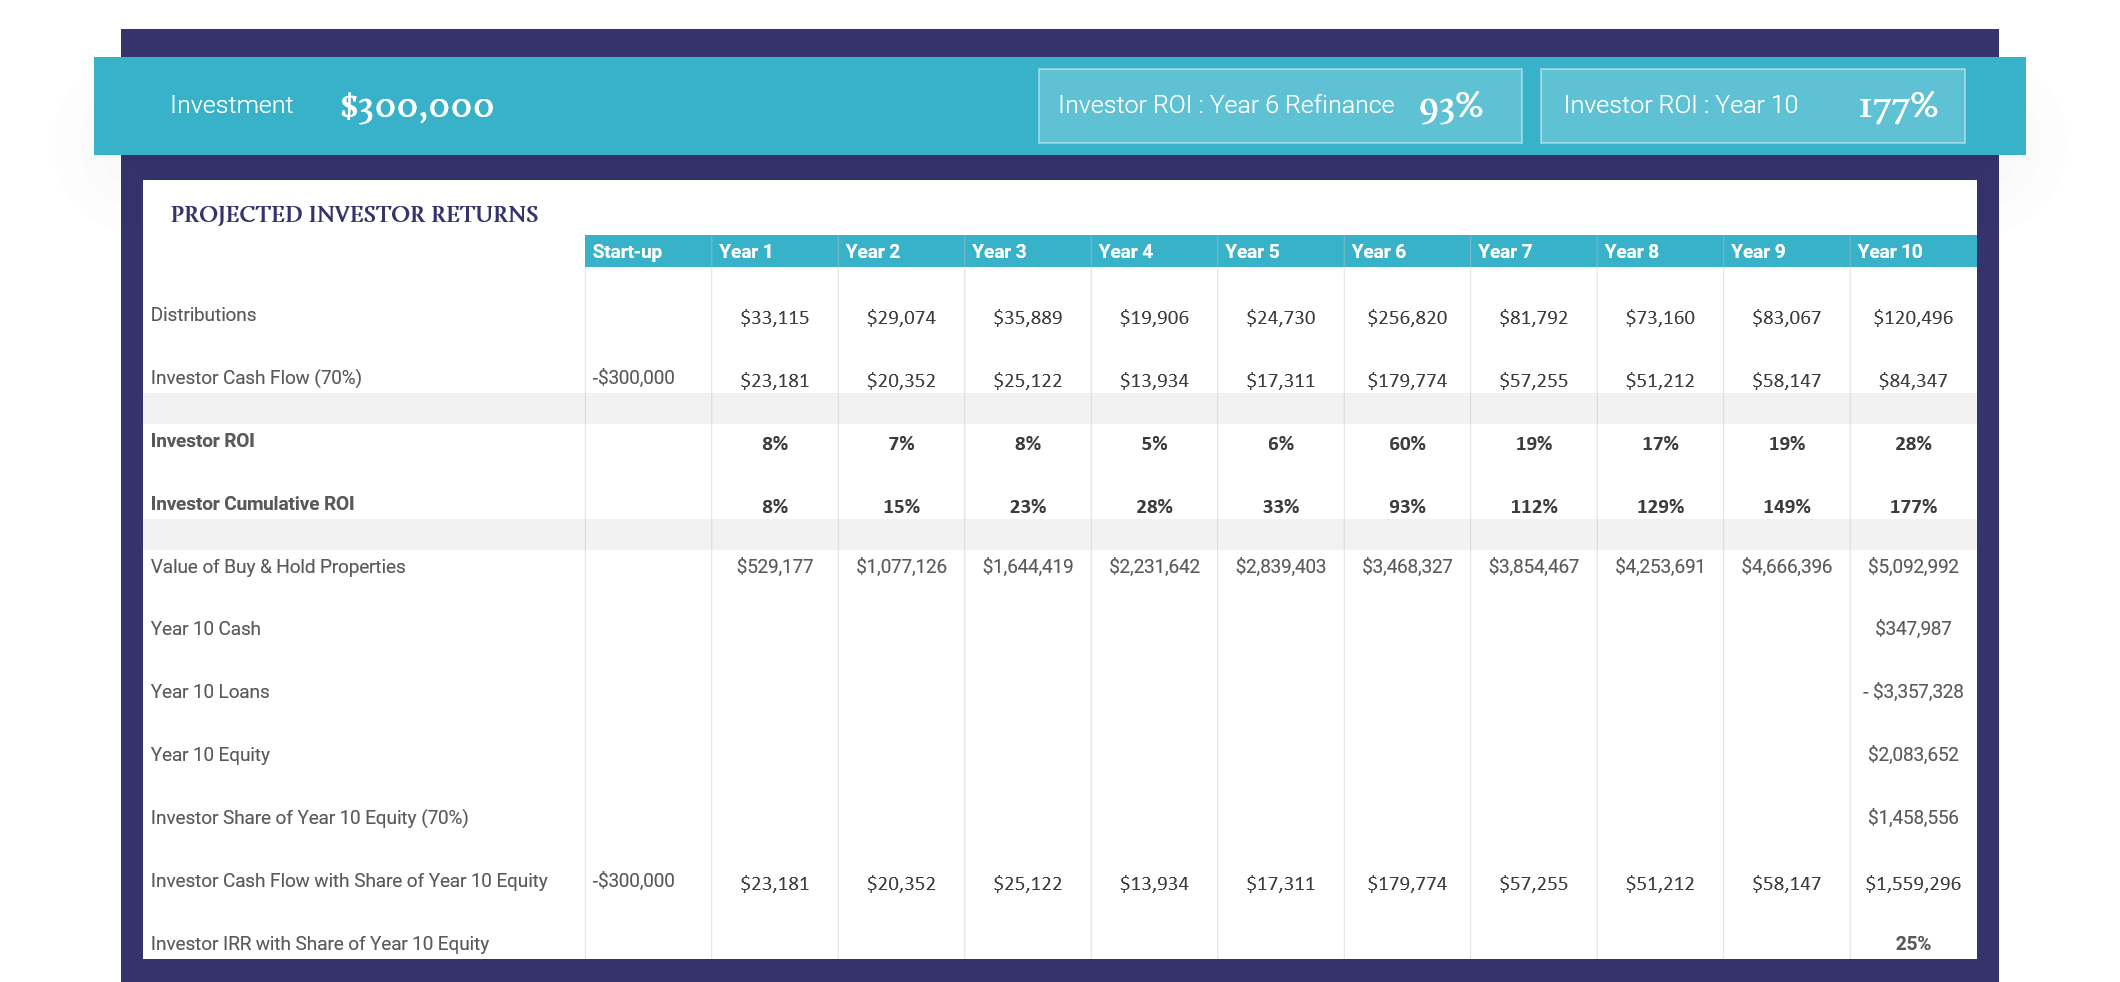Select the 60% Year 6 Investor ROI cell
The image size is (2120, 982).
click(1407, 444)
